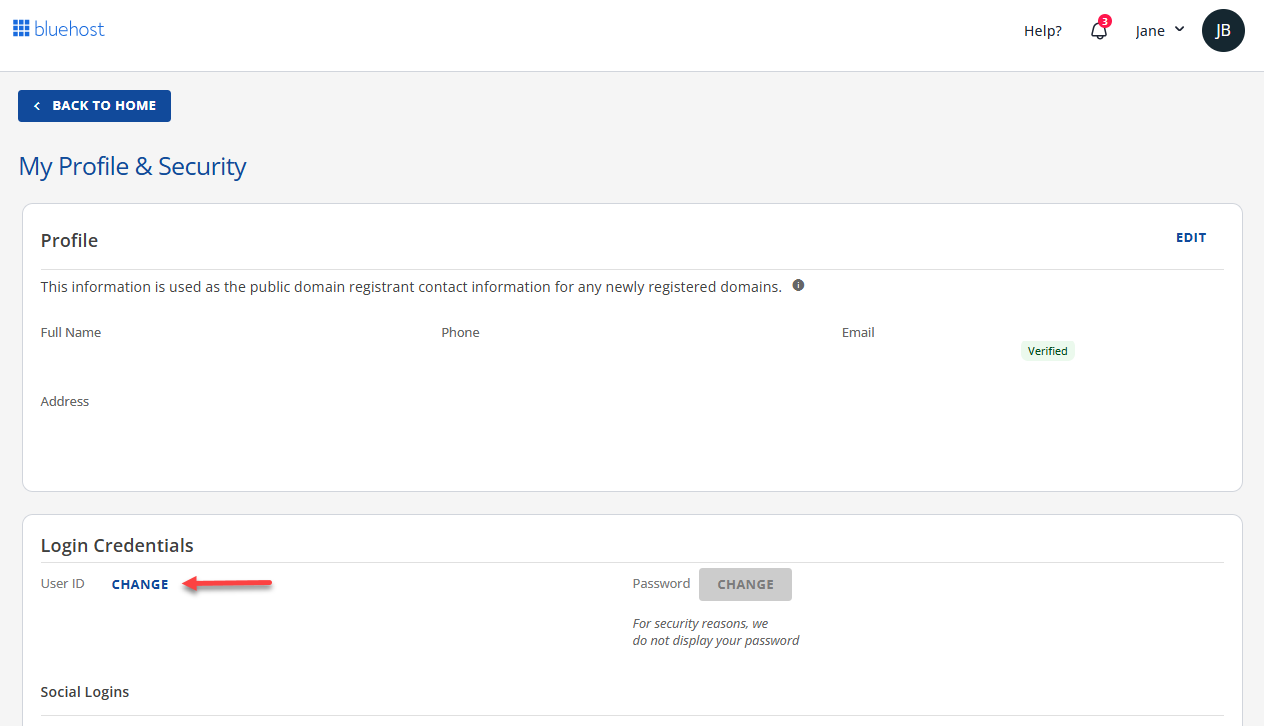The height and width of the screenshot is (726, 1264).
Task: Open the Help? menu
Action: [1042, 31]
